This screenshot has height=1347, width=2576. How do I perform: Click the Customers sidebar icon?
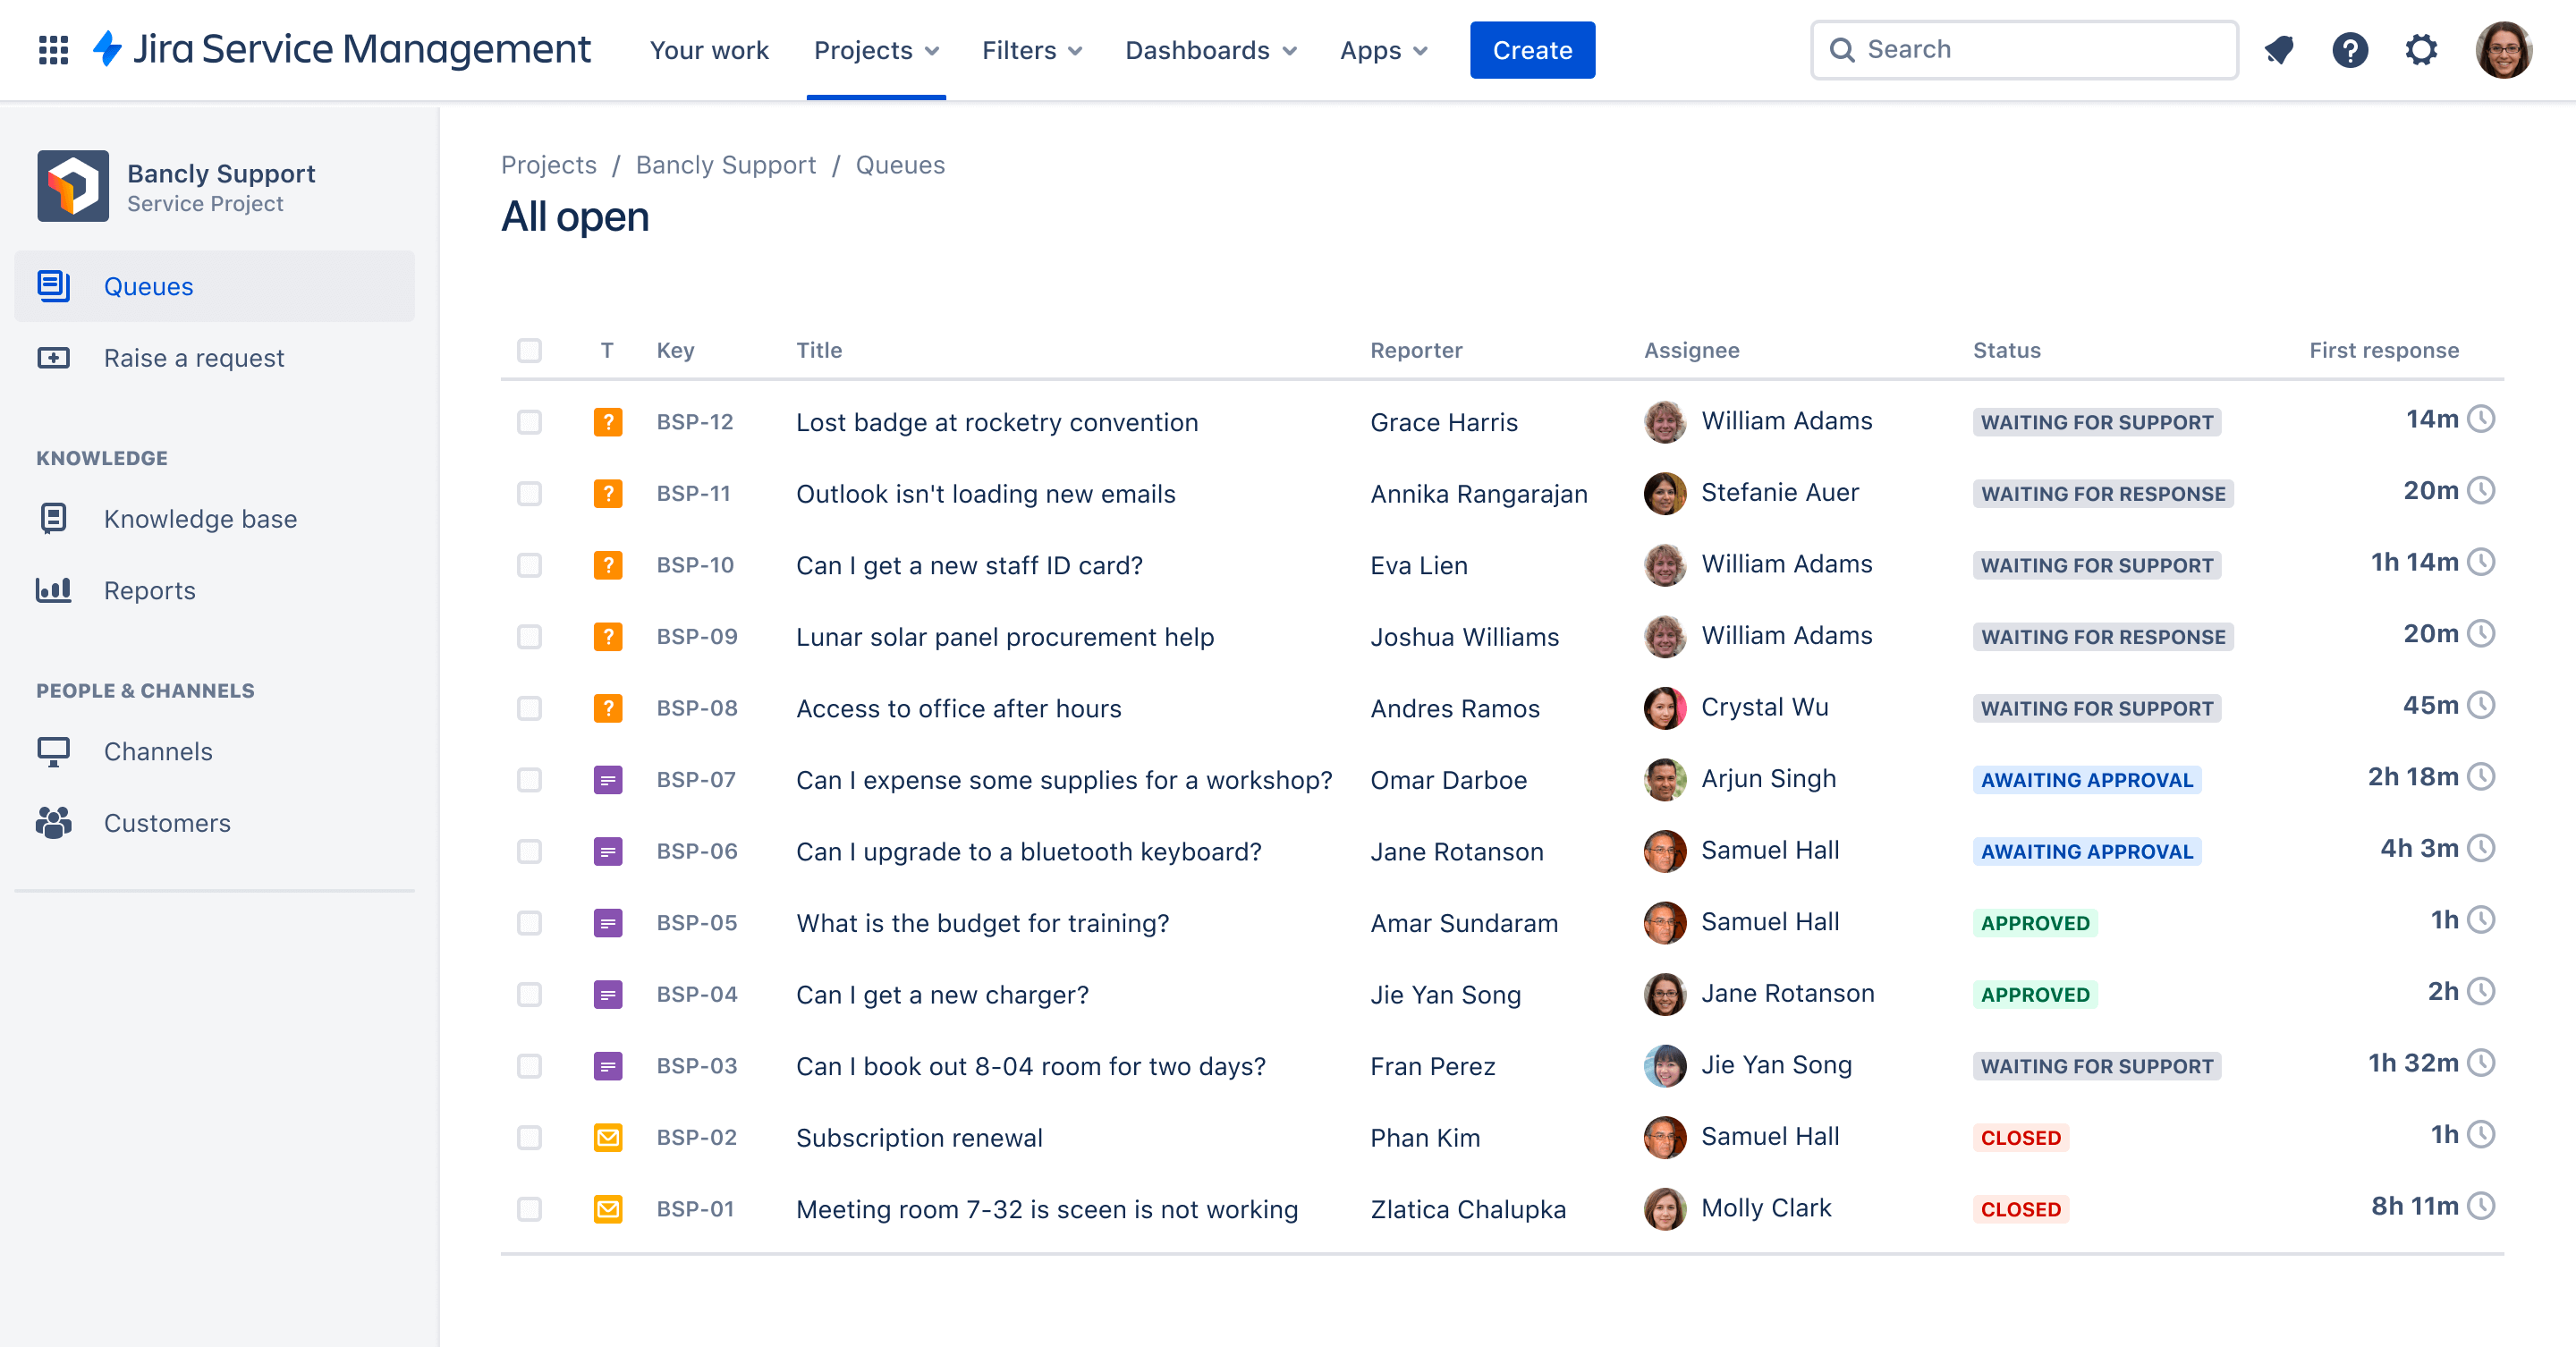[53, 821]
